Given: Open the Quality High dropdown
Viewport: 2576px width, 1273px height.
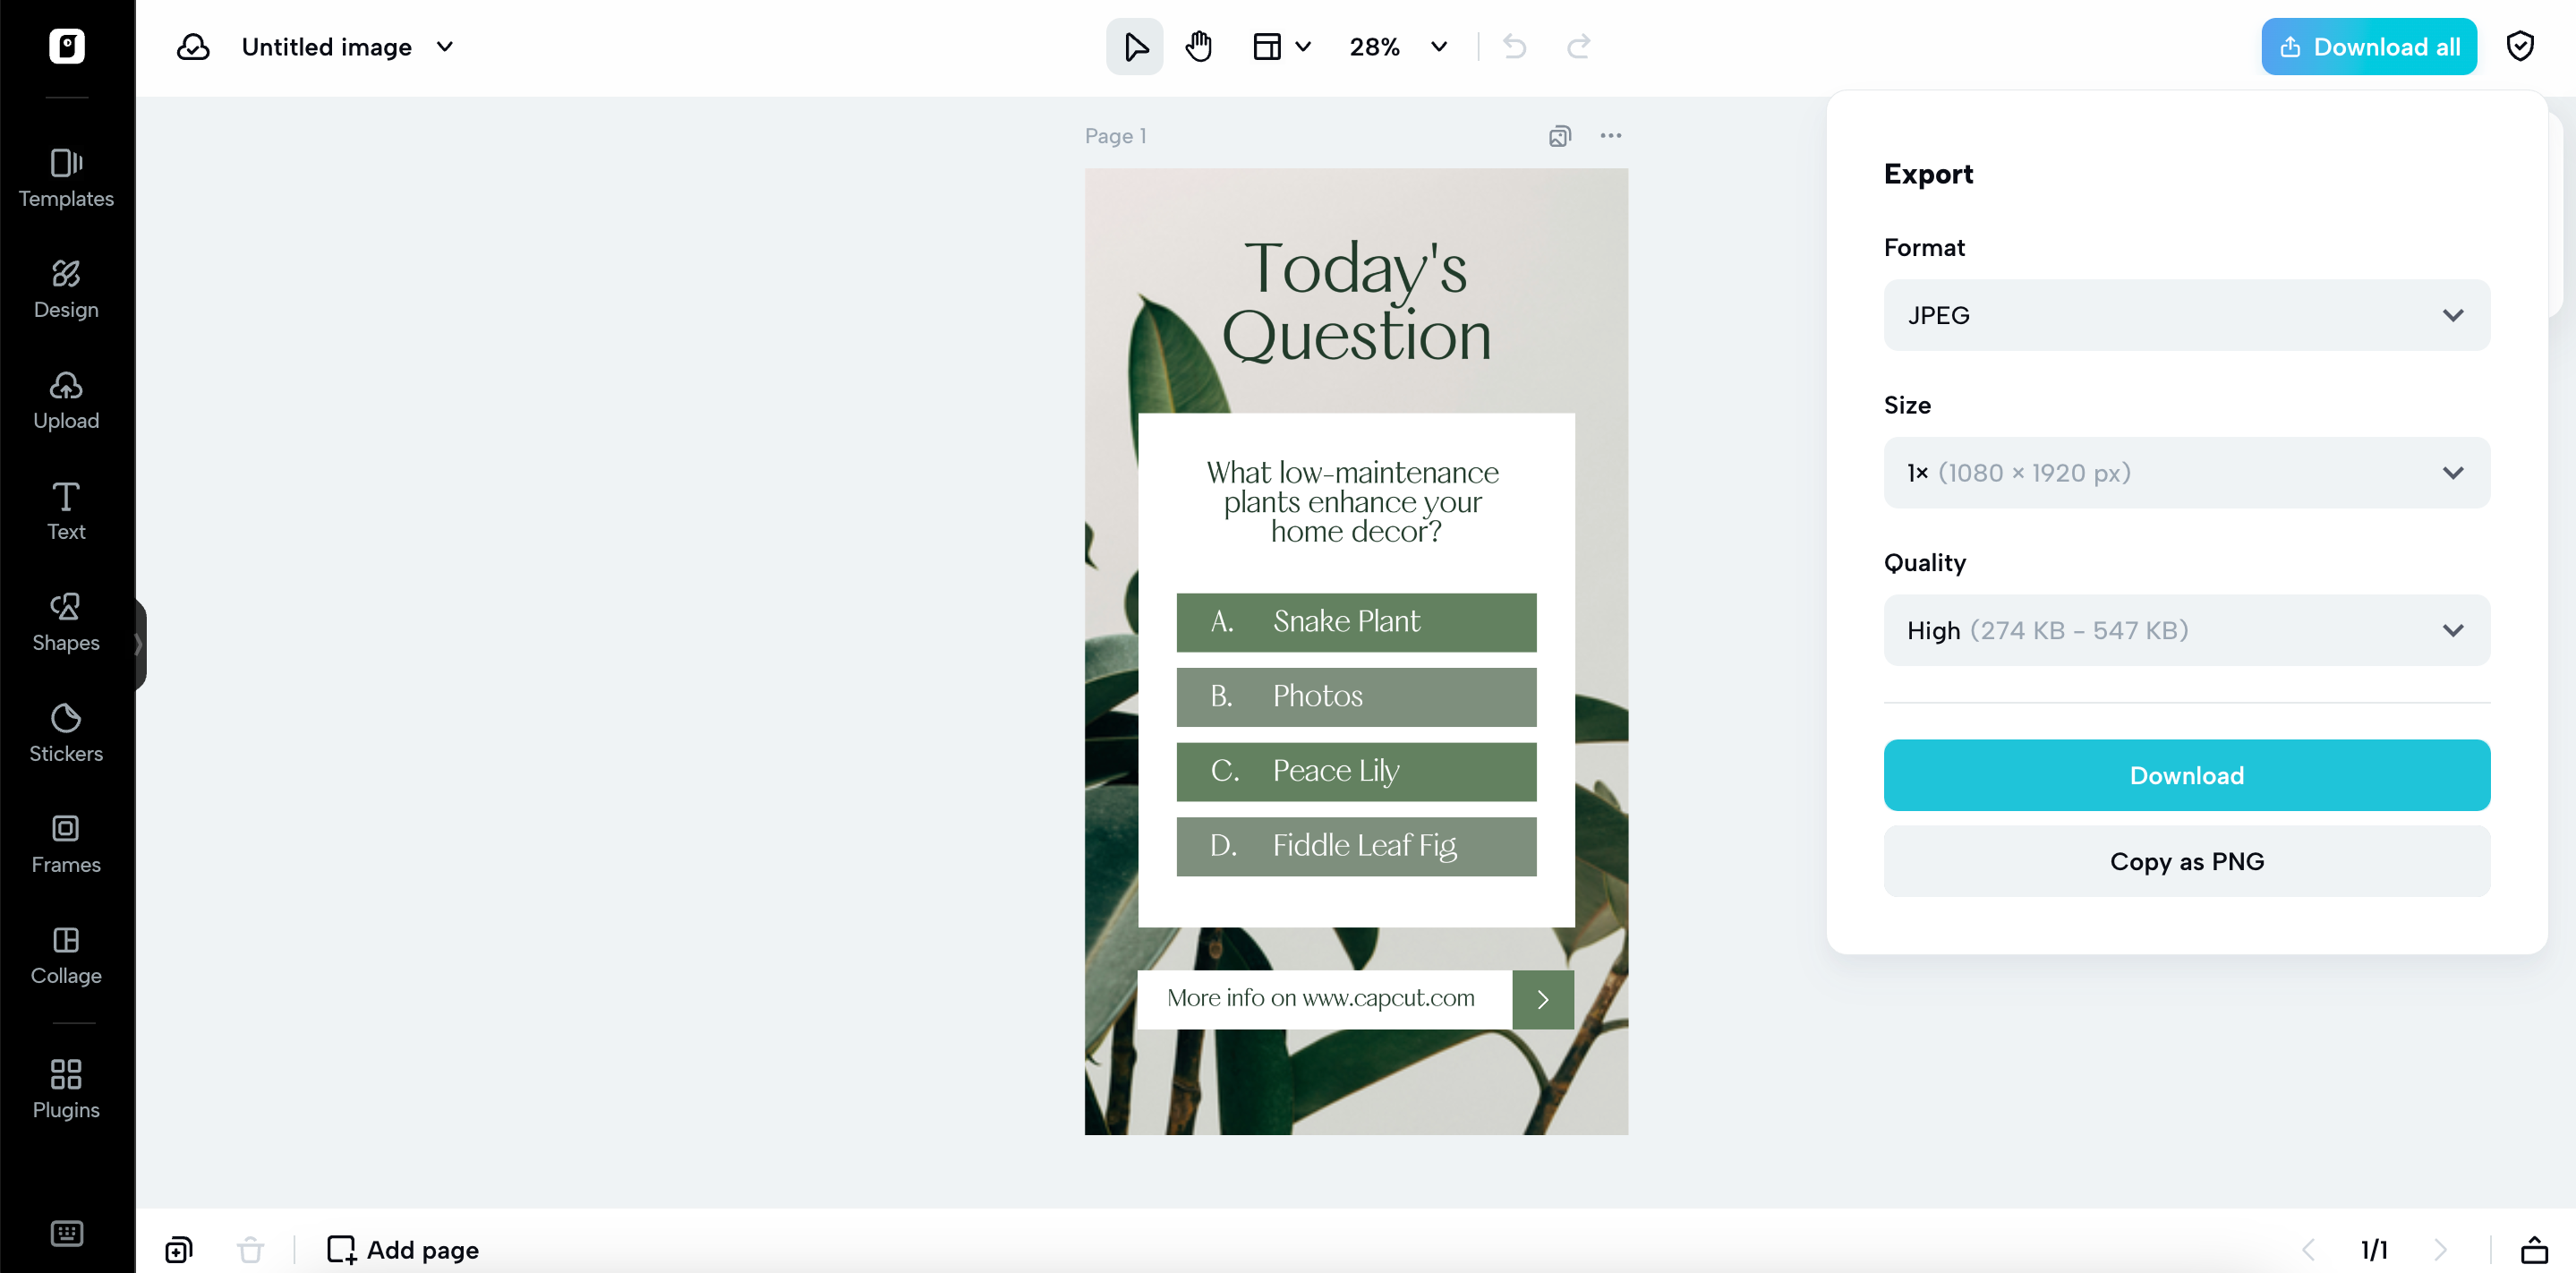Looking at the screenshot, I should tap(2186, 630).
